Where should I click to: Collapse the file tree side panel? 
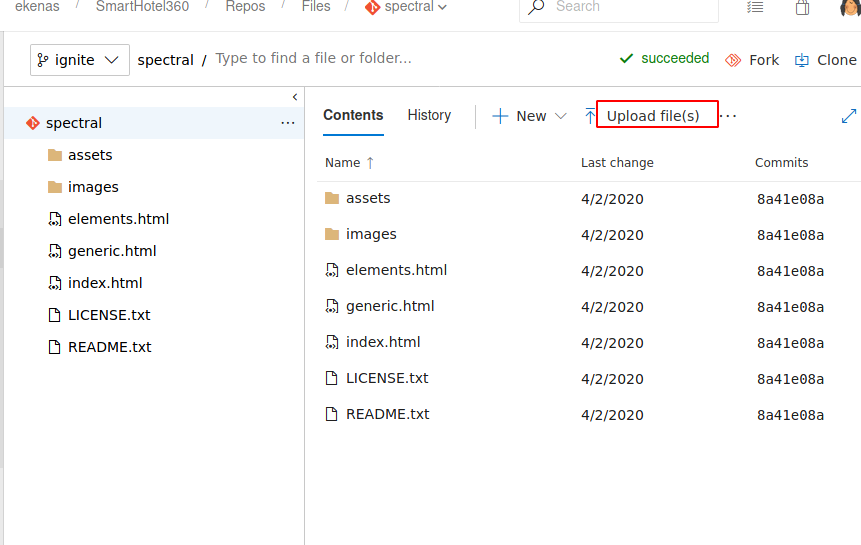[x=295, y=97]
